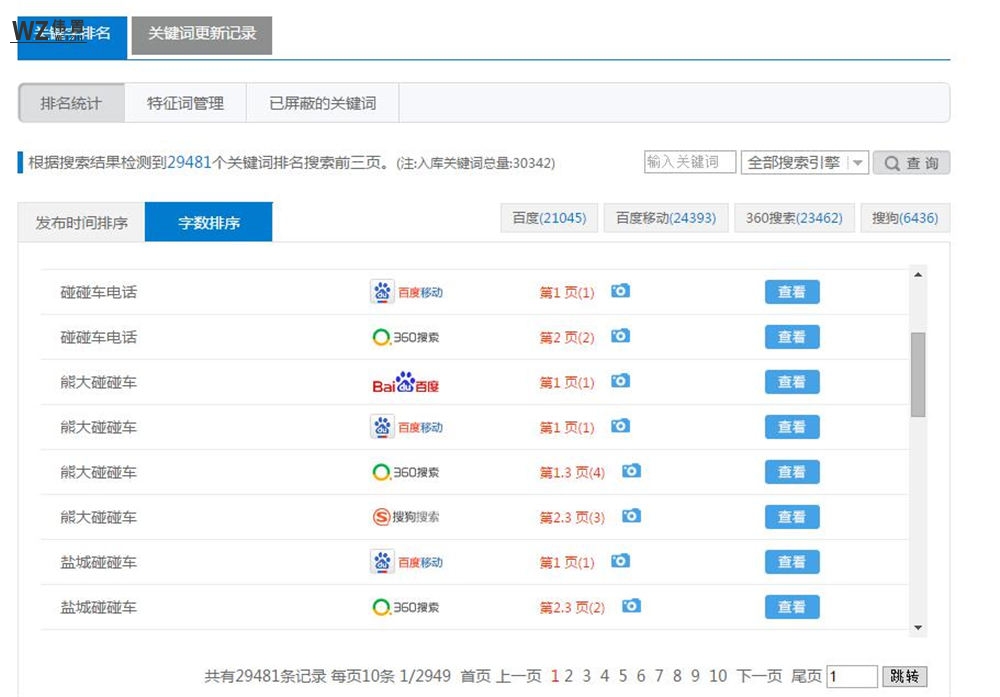Click the camera icon in the 碰碰车电话 百度移动 row
This screenshot has height=697, width=1000.
(x=620, y=292)
